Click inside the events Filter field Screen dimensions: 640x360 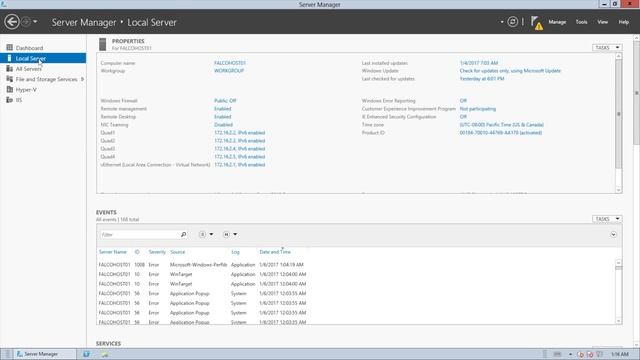coord(139,235)
